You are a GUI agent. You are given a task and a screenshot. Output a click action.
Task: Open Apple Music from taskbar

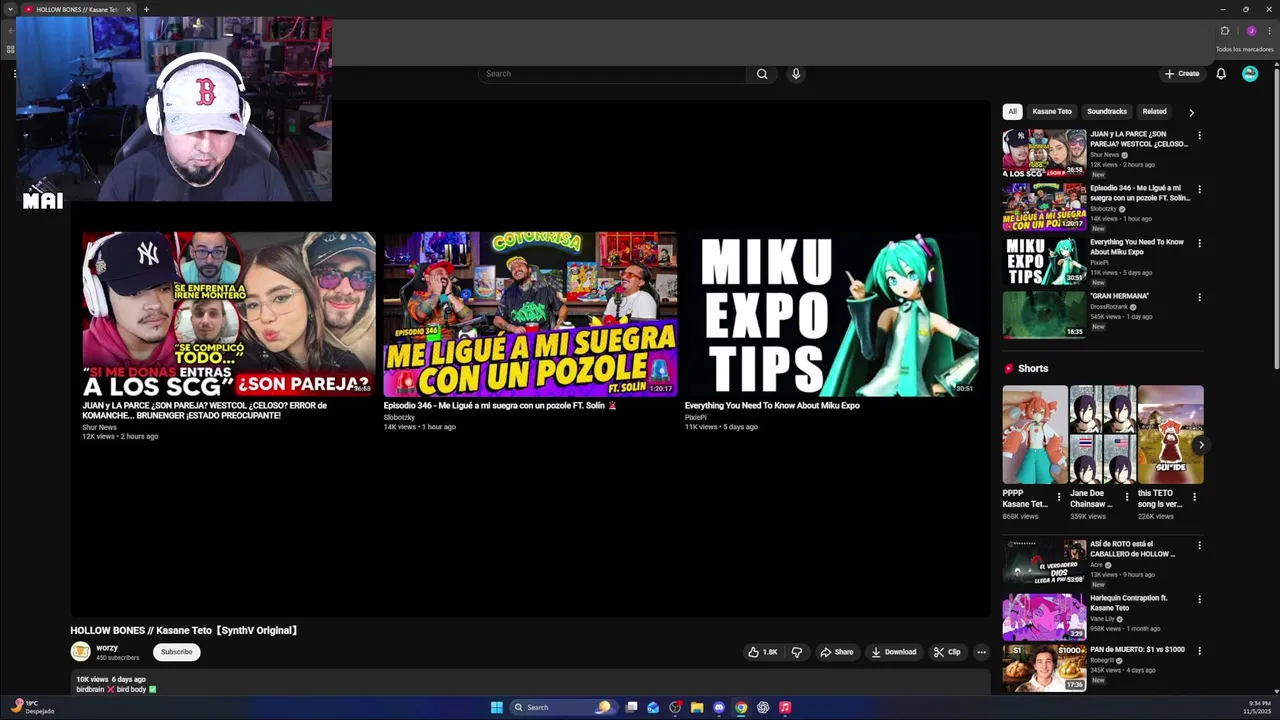785,707
